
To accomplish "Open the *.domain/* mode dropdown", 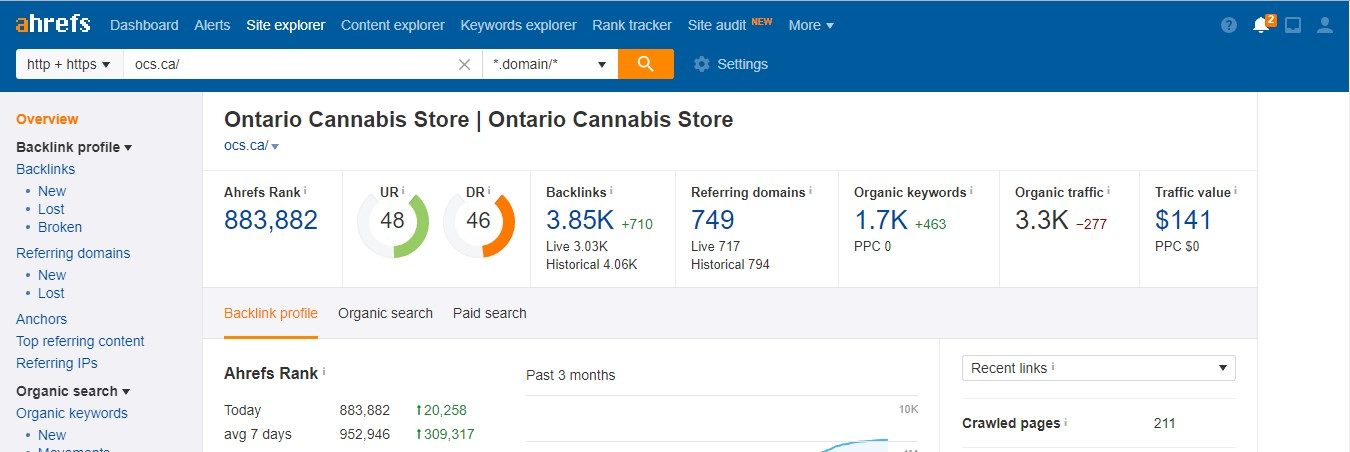I will 550,64.
